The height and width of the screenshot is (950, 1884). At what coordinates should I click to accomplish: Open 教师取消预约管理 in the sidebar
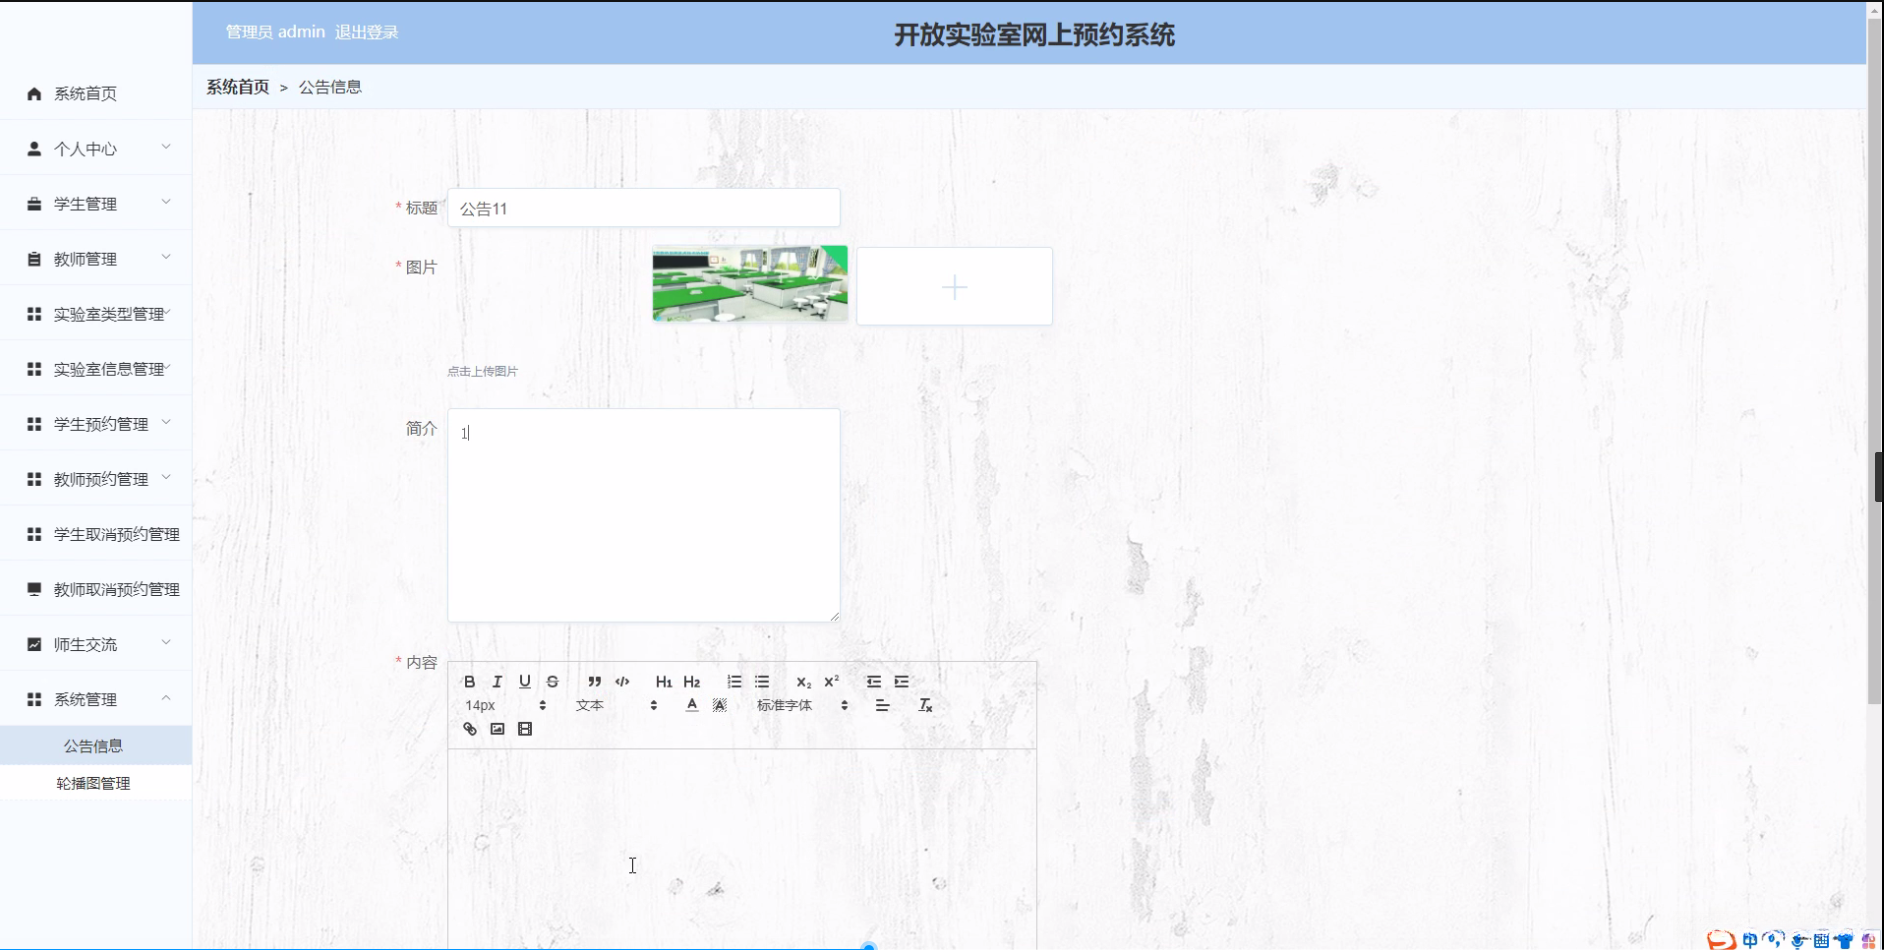96,589
